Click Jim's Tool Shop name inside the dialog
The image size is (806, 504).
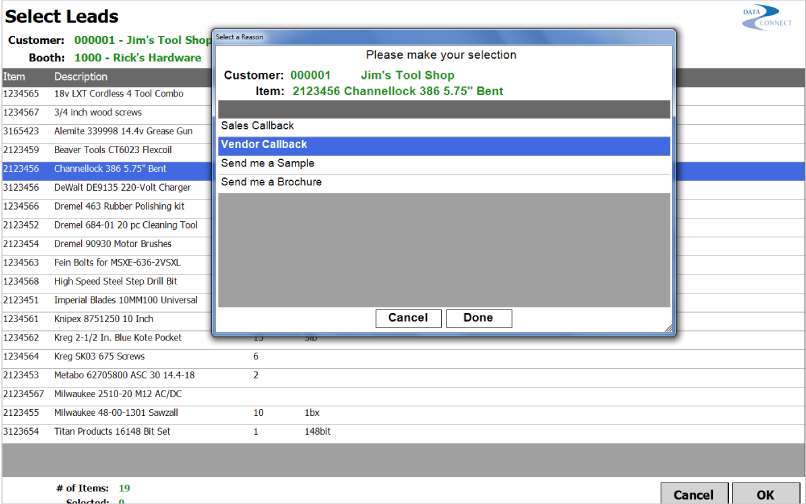[408, 76]
